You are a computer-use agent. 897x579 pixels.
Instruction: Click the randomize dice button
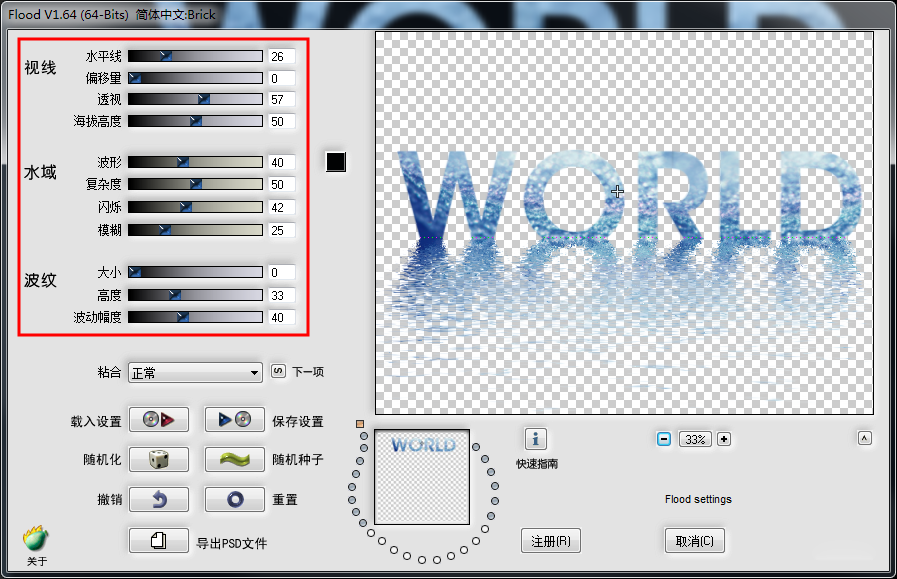(x=158, y=459)
